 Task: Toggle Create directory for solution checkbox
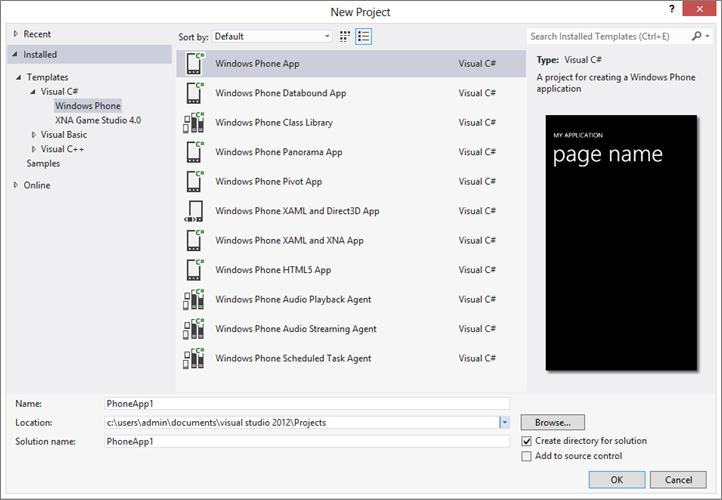(x=526, y=441)
